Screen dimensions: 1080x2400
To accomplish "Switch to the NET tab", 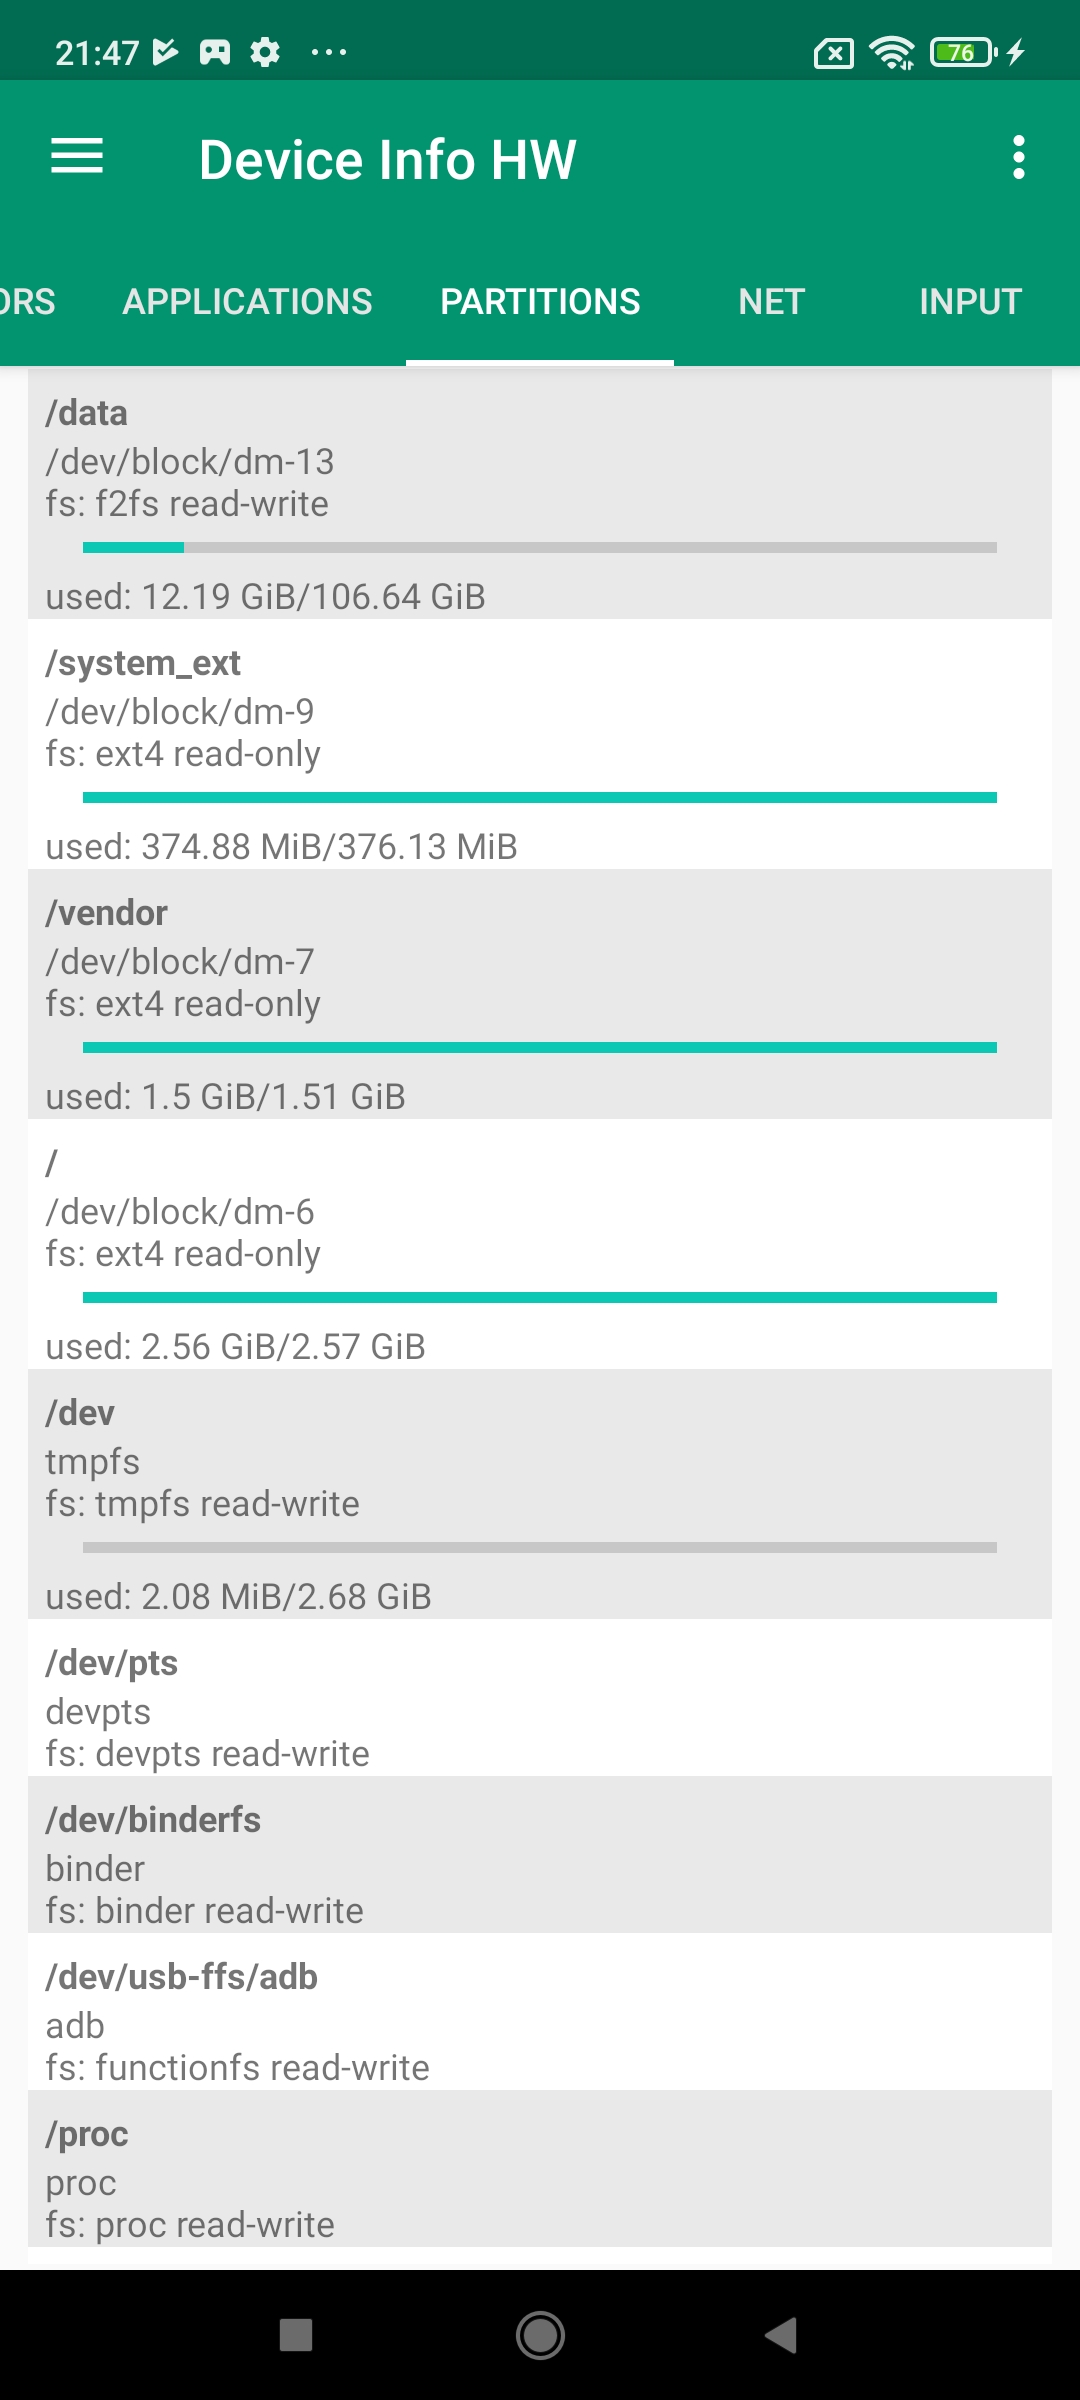I will pos(771,302).
